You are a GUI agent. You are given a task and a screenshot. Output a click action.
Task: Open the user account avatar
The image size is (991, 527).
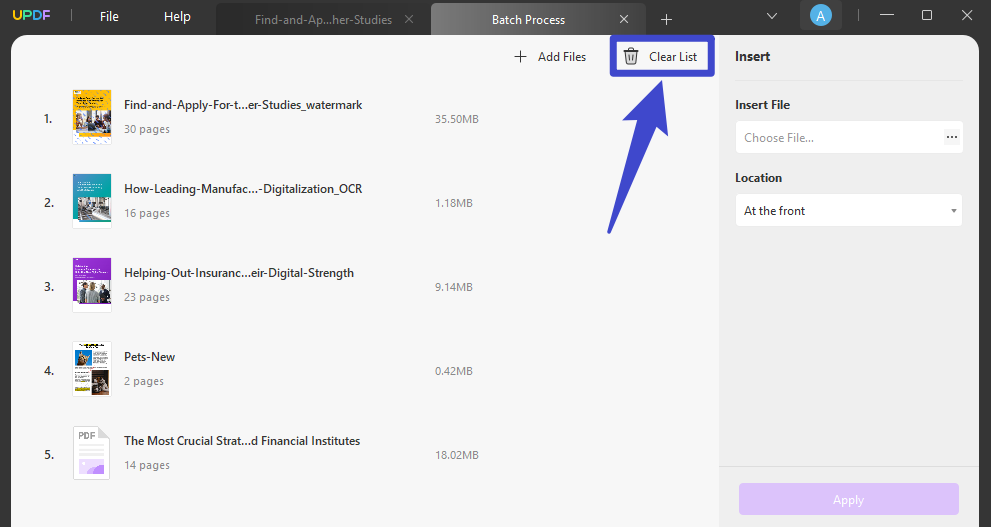click(820, 16)
